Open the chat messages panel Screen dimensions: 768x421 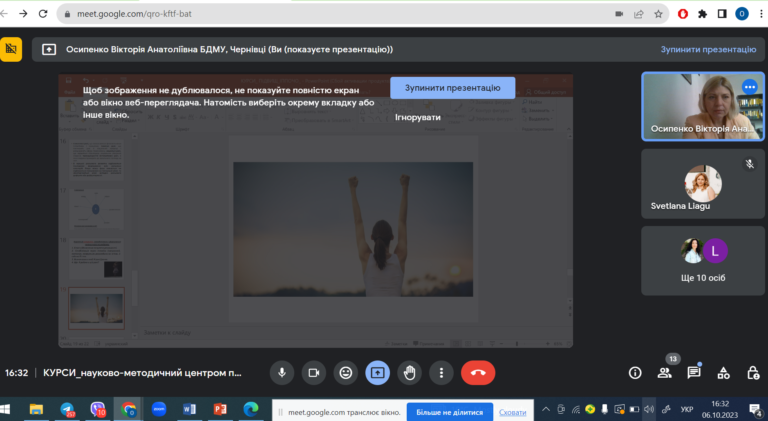click(x=694, y=372)
